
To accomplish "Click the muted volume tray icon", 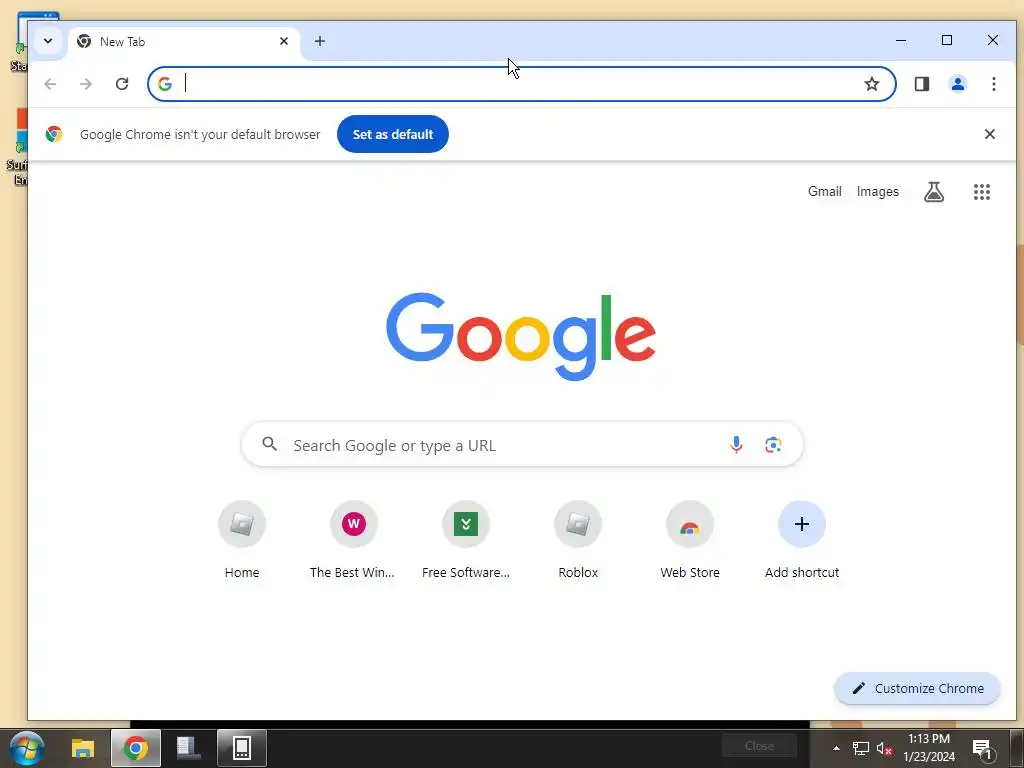I will (x=884, y=748).
